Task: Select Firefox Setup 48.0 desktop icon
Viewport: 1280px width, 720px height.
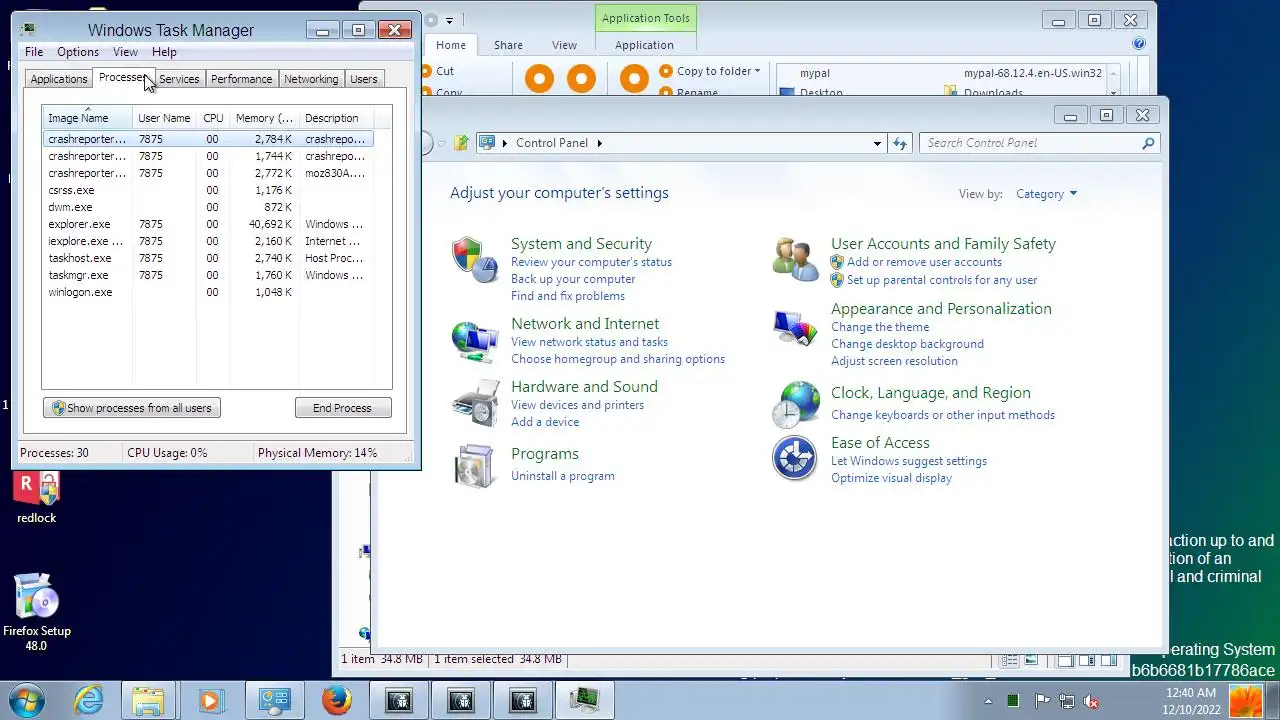Action: click(x=37, y=612)
